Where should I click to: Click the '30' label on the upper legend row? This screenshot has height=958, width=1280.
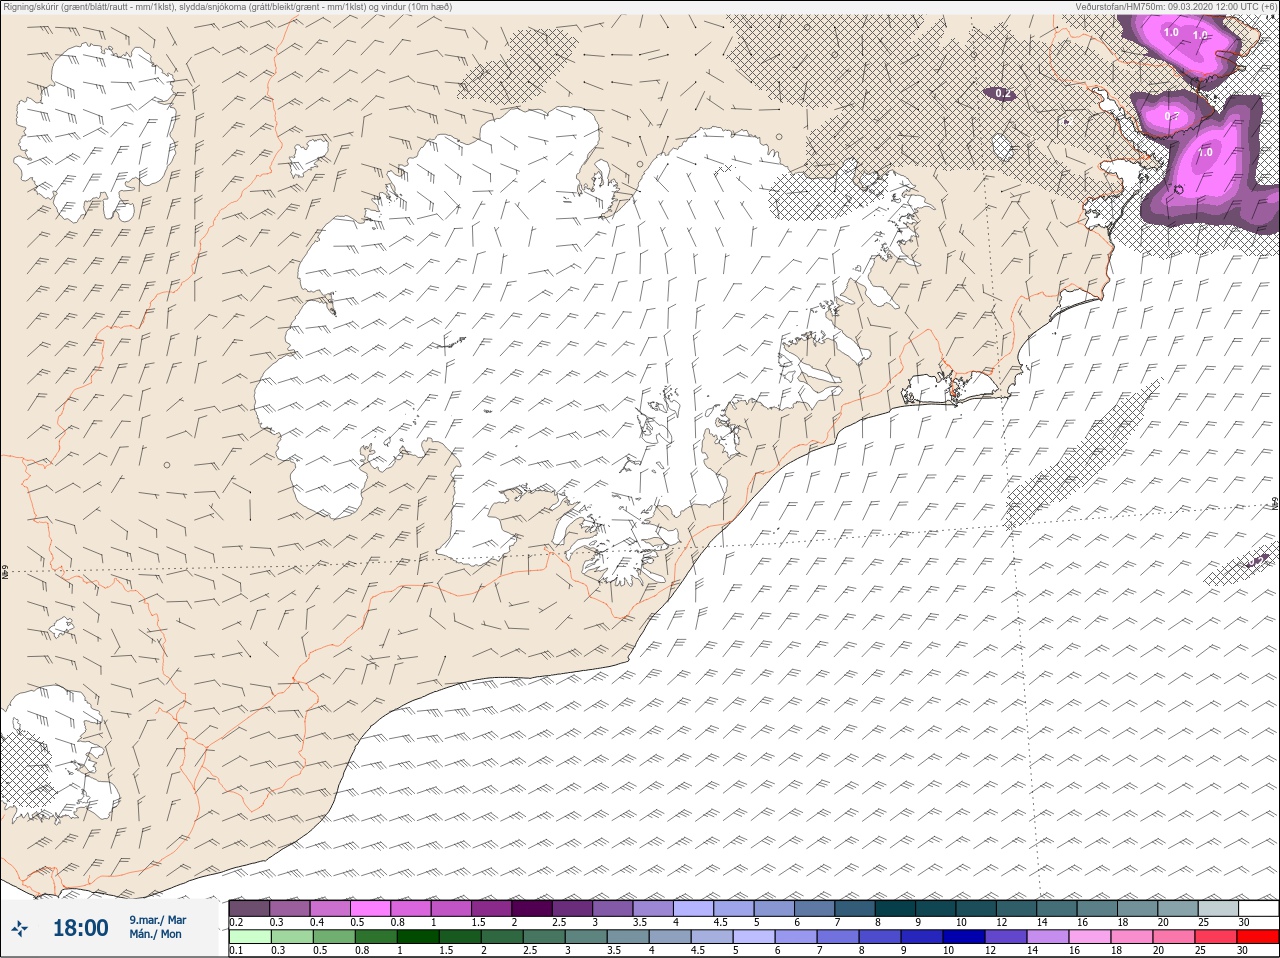(1244, 921)
